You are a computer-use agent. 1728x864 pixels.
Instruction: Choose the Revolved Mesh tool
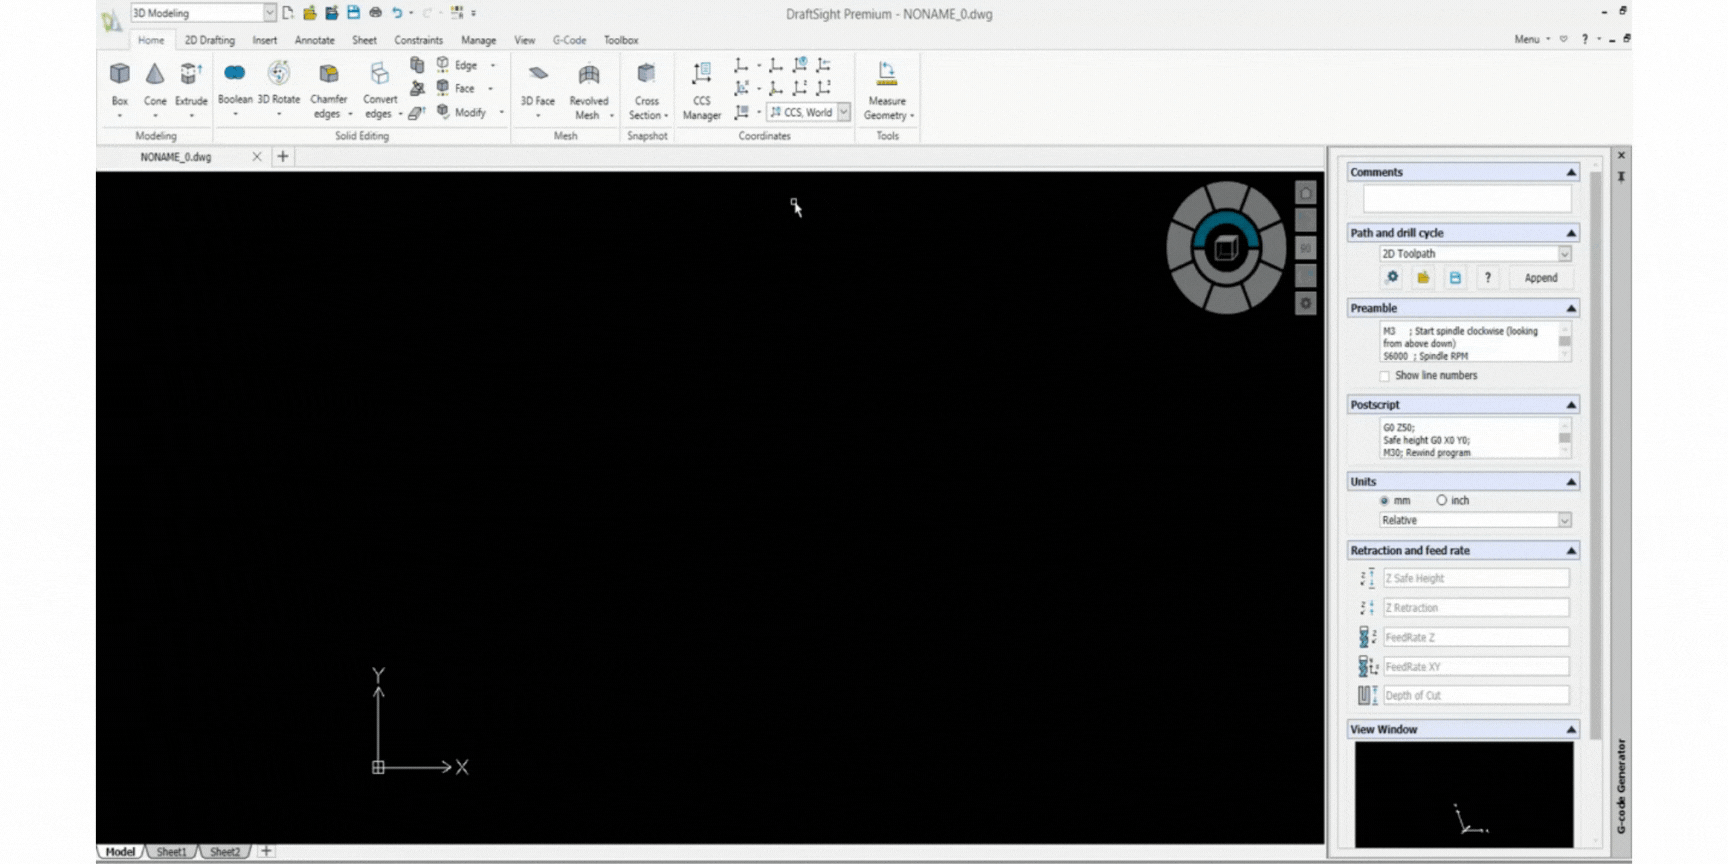click(x=589, y=90)
